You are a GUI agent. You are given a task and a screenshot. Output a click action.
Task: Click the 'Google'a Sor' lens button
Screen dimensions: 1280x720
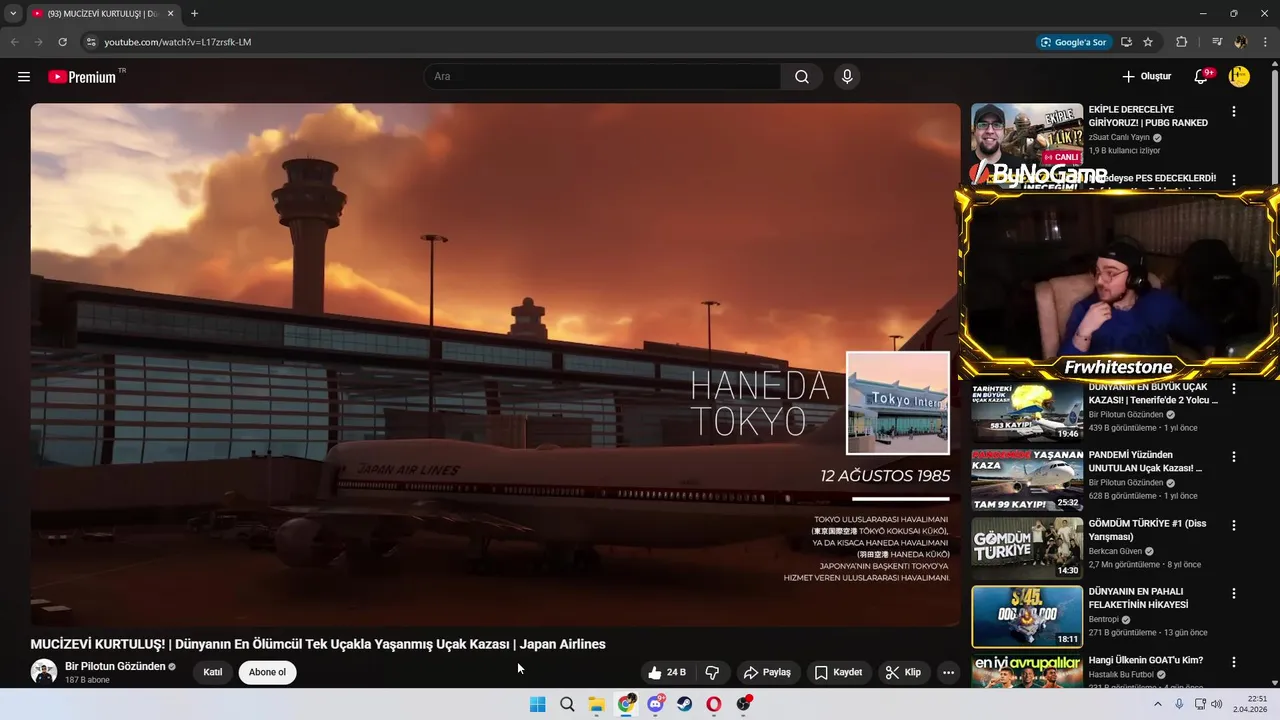click(x=1073, y=42)
